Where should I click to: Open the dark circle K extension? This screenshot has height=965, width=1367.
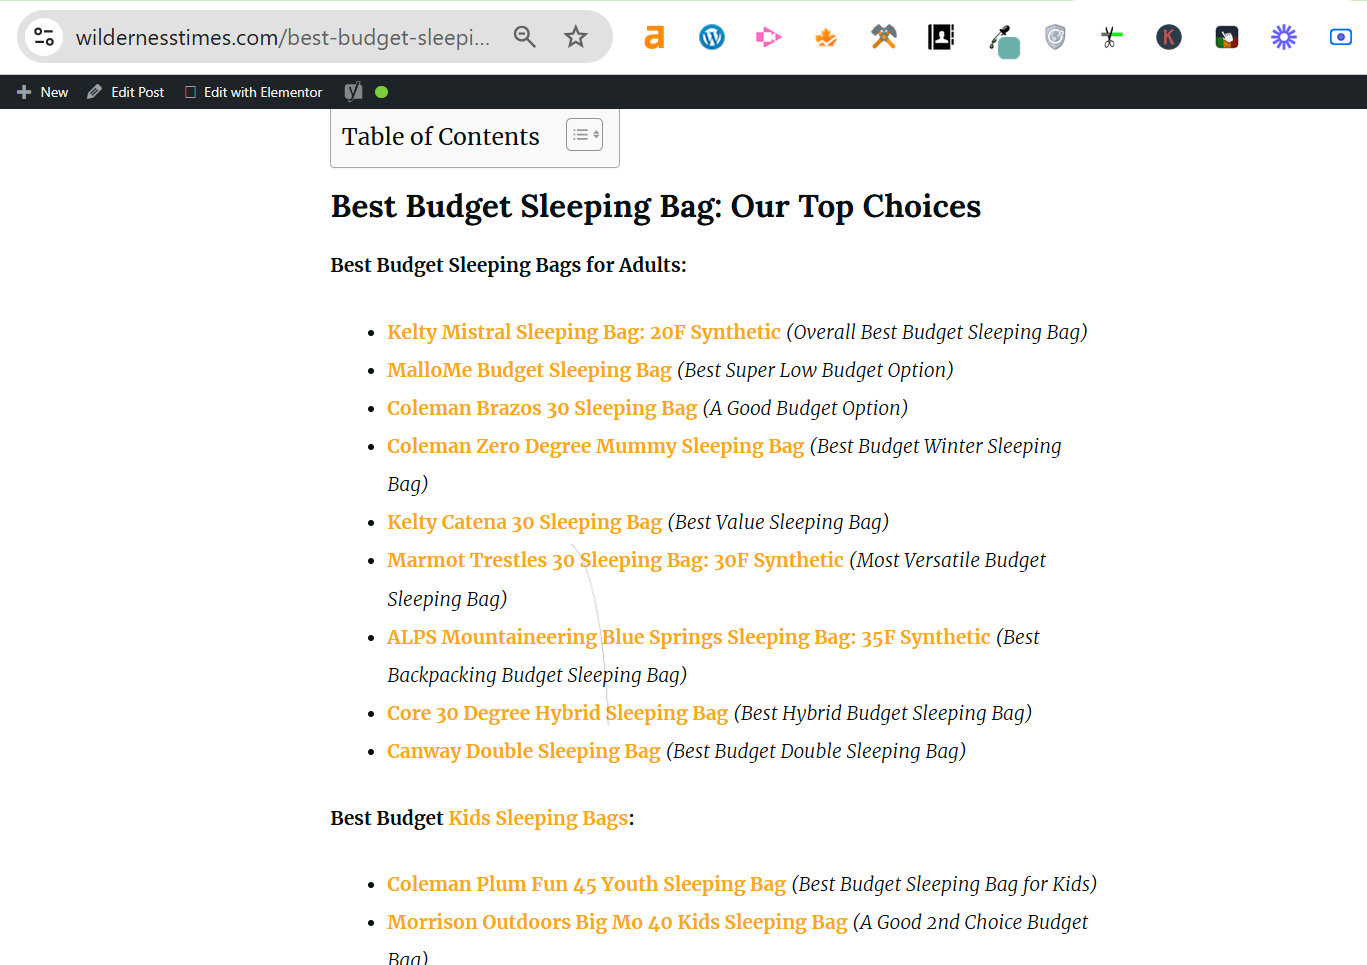pos(1169,37)
